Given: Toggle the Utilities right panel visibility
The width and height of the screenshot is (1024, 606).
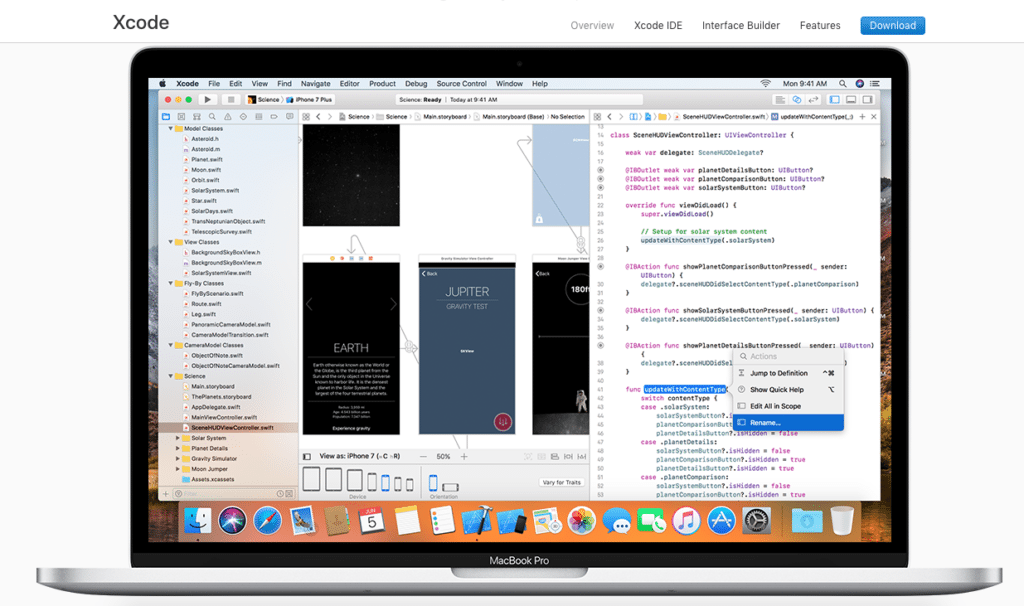Looking at the screenshot, I should (x=866, y=100).
